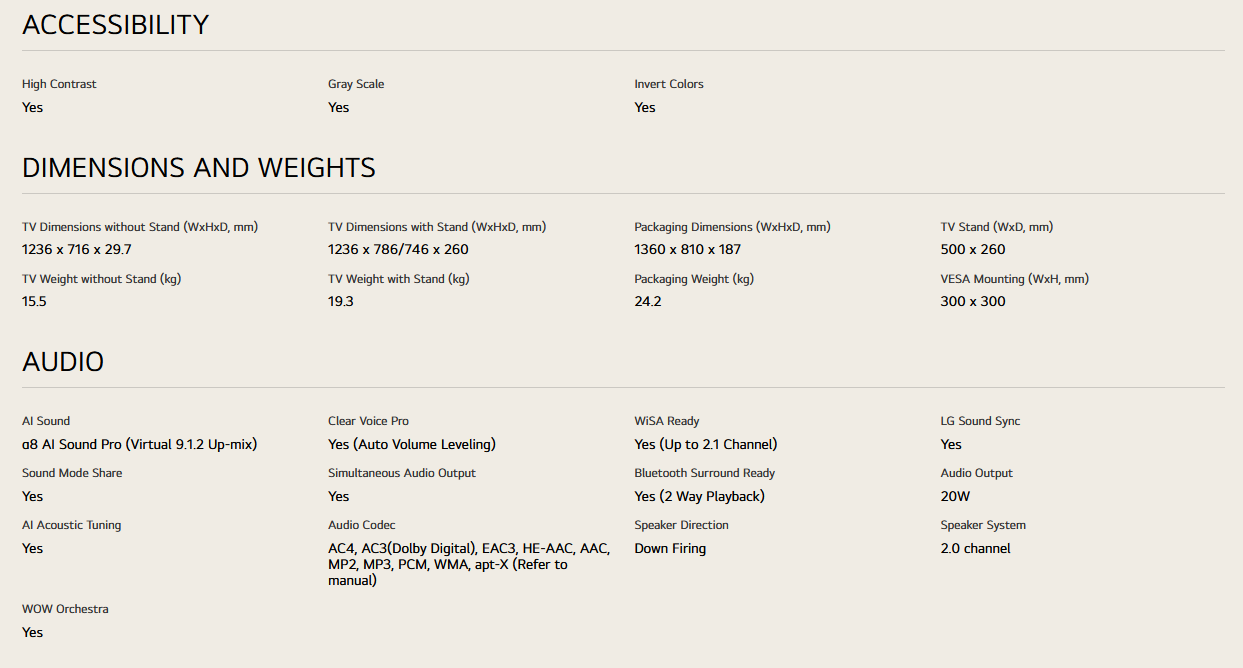Select the Yes (2 Way Playback) value
The height and width of the screenshot is (668, 1243).
[699, 496]
